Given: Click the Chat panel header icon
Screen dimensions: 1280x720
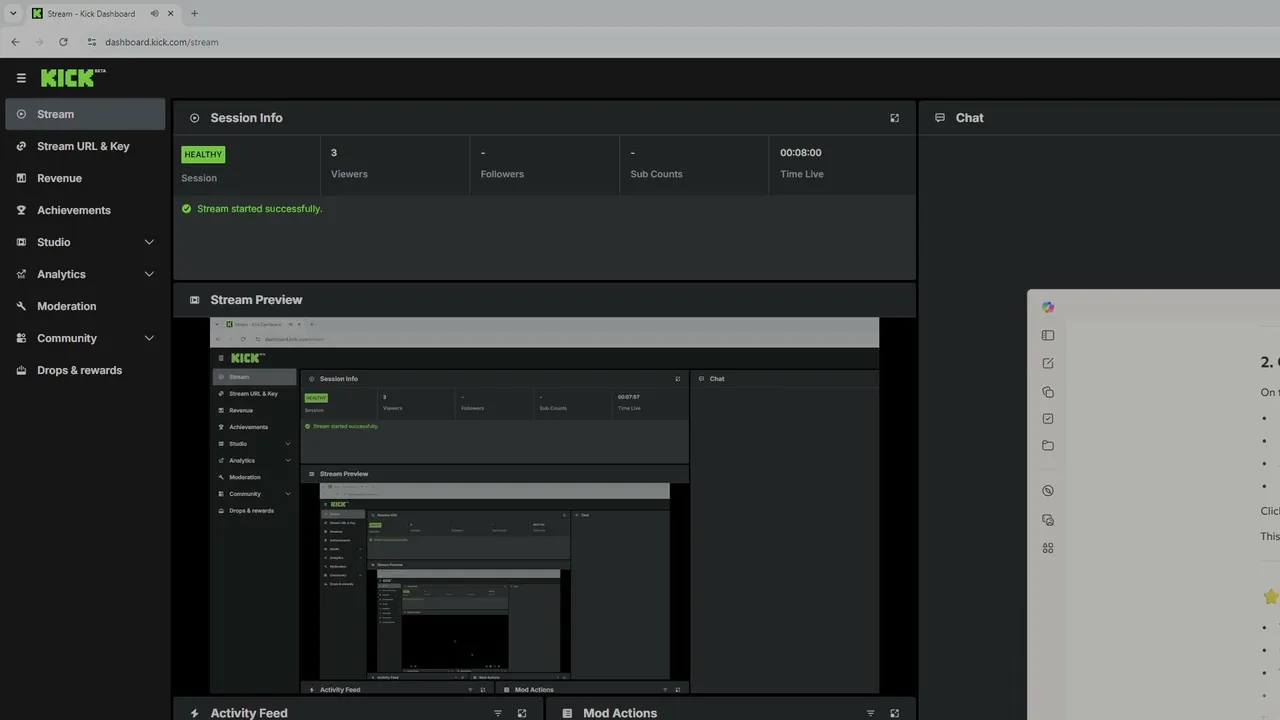Looking at the screenshot, I should pyautogui.click(x=940, y=118).
